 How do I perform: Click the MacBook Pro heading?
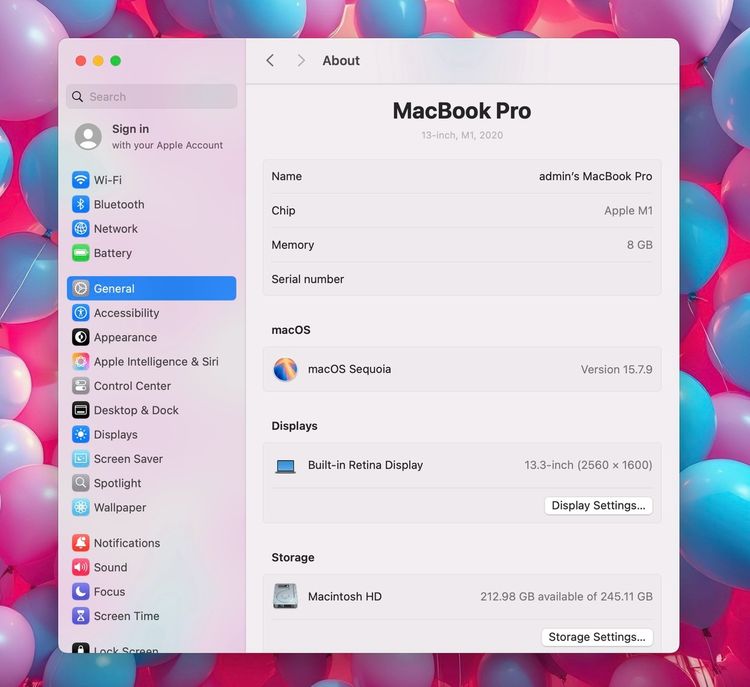[x=462, y=111]
